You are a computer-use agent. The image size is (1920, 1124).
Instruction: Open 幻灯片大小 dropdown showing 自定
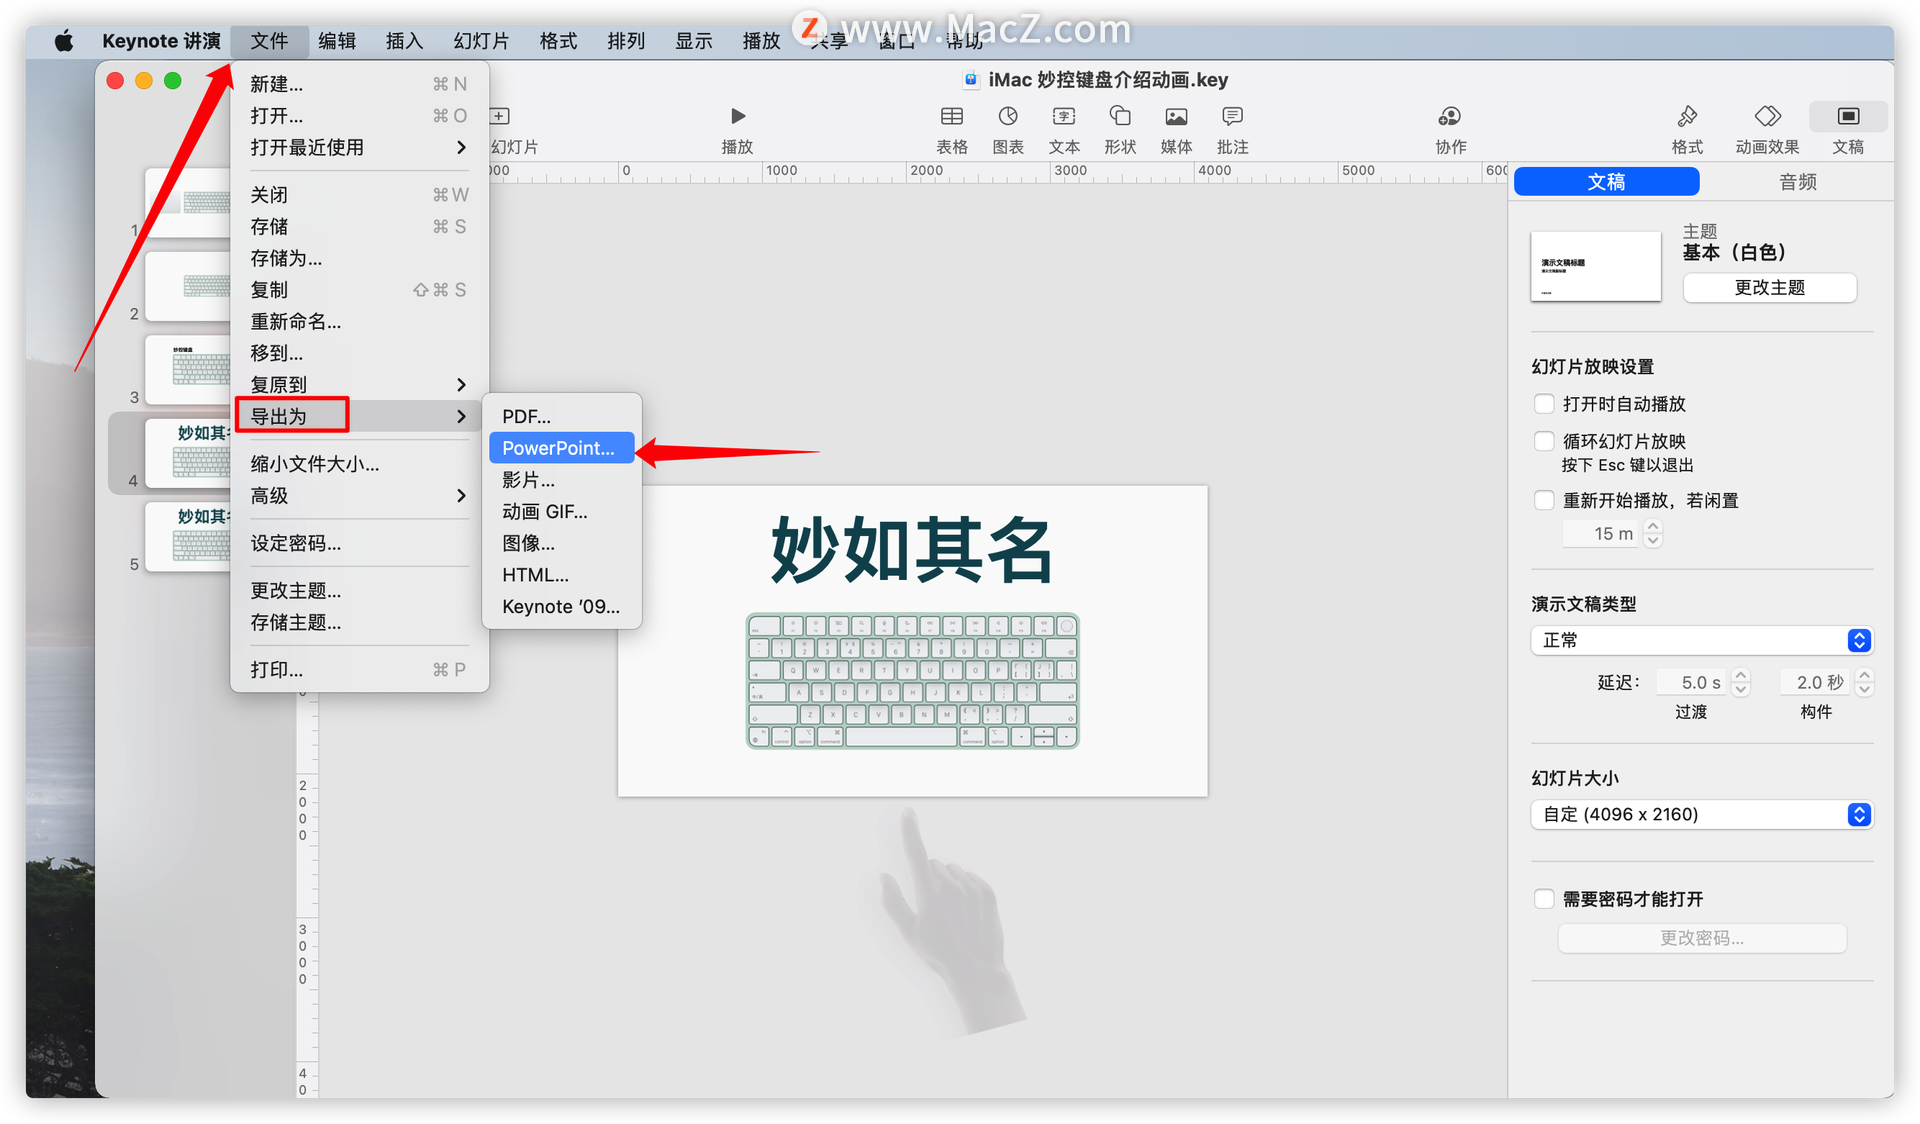tap(1701, 814)
